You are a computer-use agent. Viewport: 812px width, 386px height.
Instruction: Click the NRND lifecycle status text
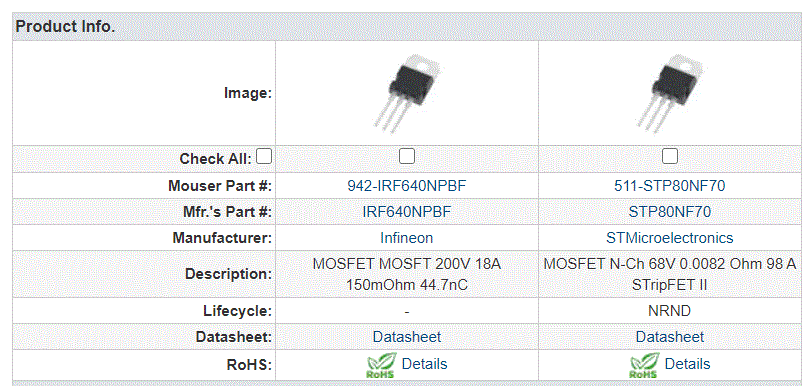click(x=670, y=311)
